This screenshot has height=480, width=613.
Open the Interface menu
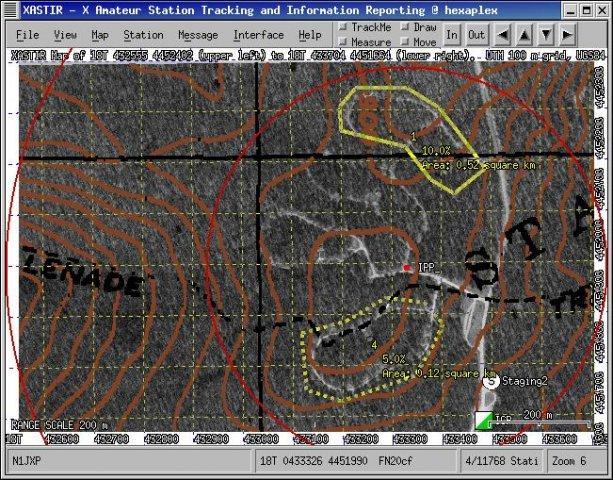(x=258, y=35)
